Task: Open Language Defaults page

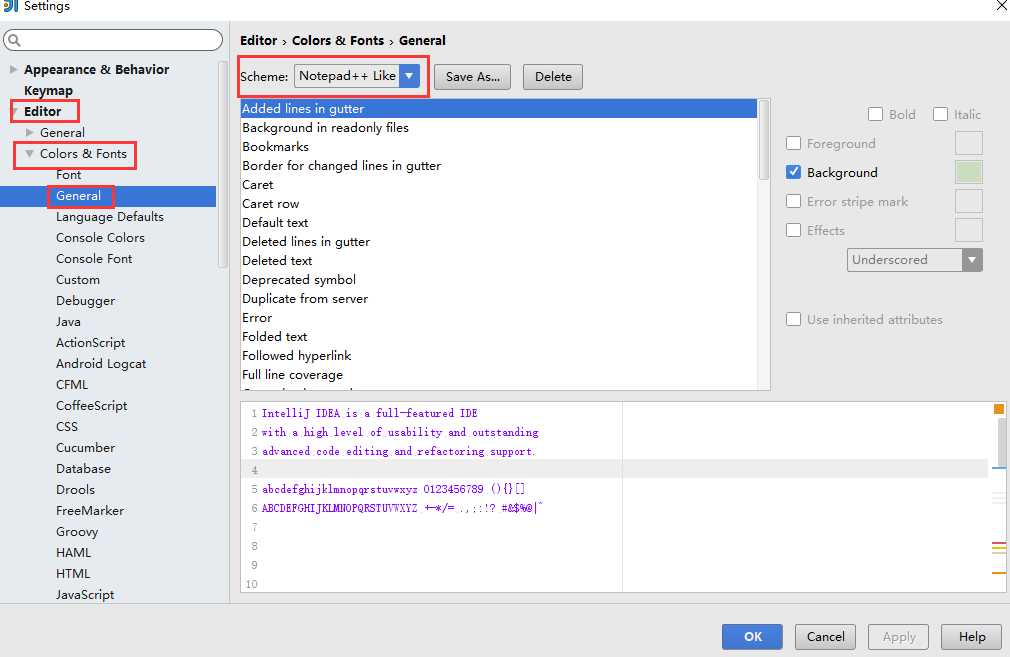Action: coord(110,217)
